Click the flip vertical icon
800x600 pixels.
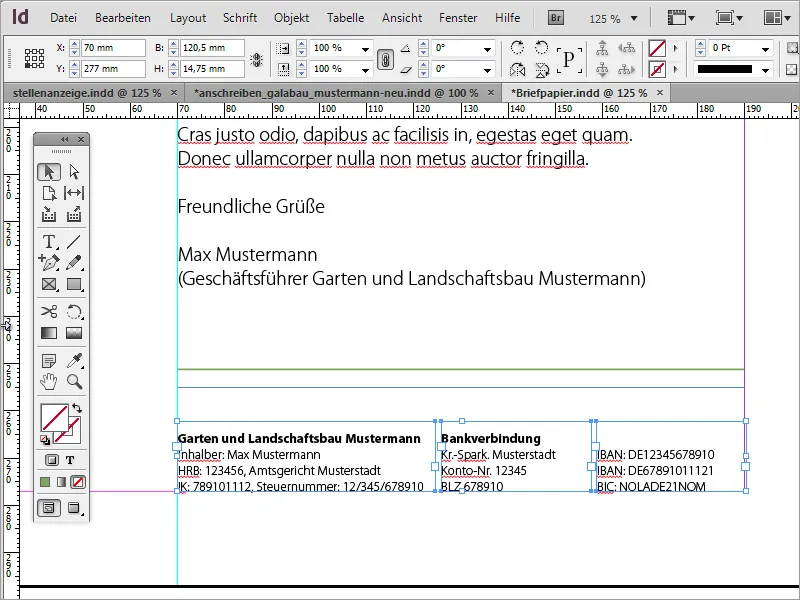click(541, 69)
